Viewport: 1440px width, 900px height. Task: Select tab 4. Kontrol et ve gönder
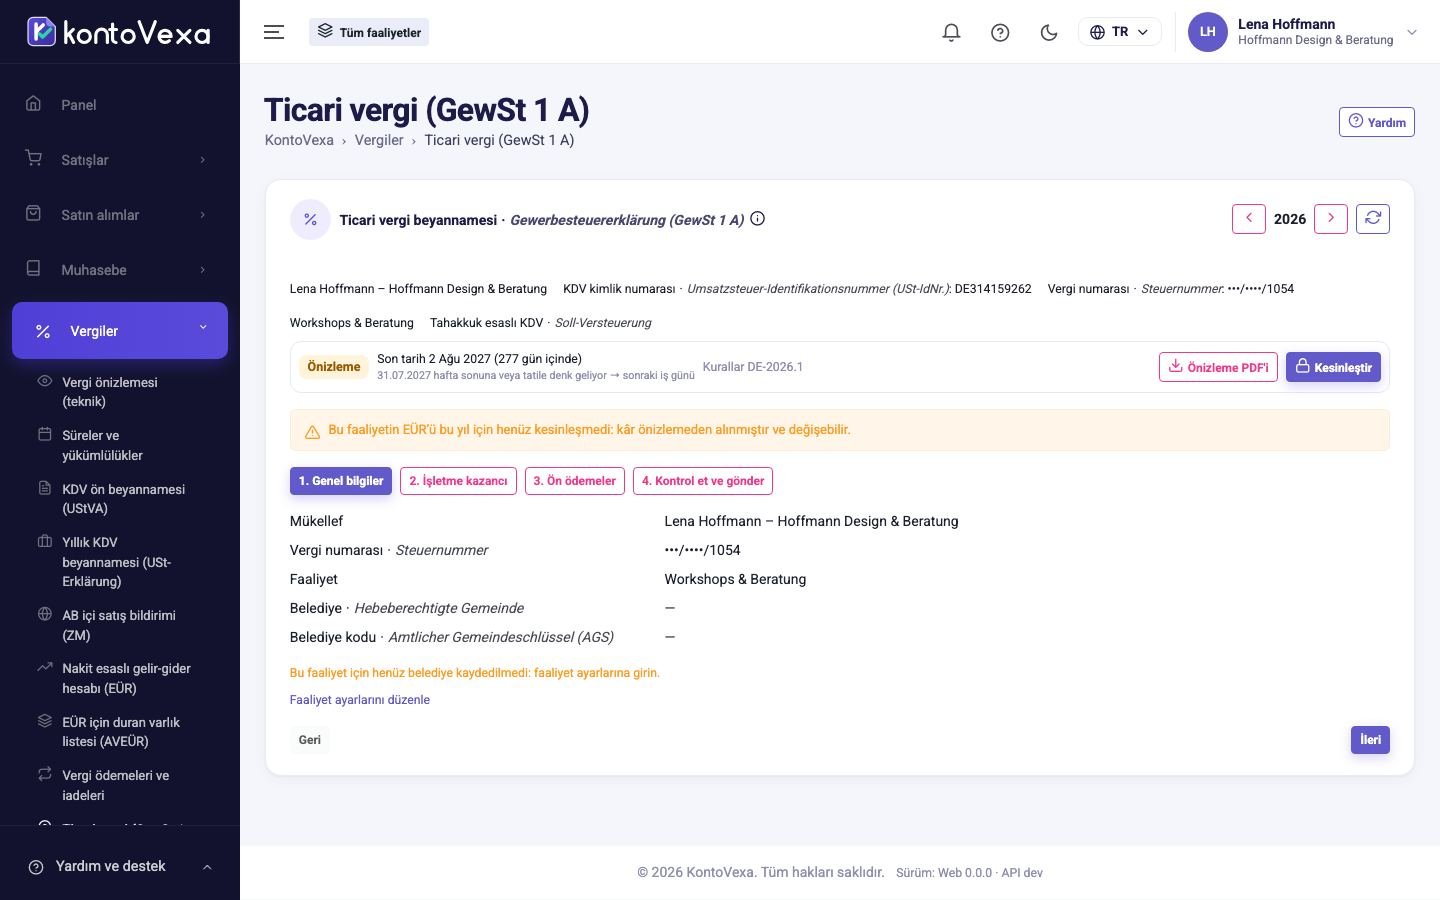pyautogui.click(x=703, y=481)
